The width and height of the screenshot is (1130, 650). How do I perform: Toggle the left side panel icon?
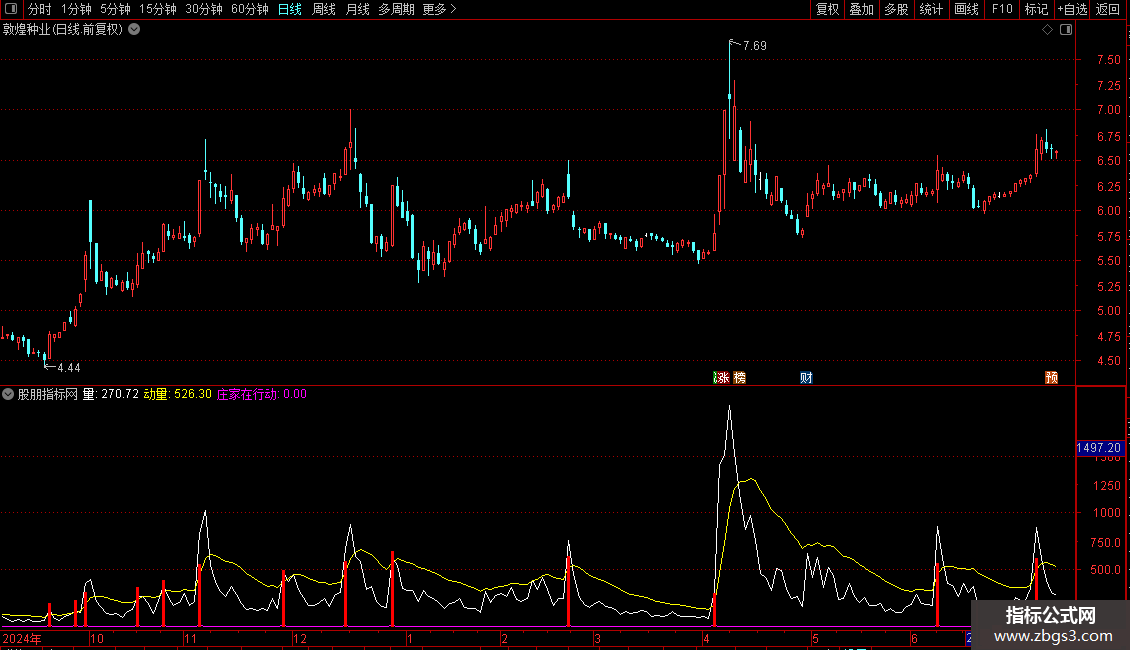(x=11, y=9)
